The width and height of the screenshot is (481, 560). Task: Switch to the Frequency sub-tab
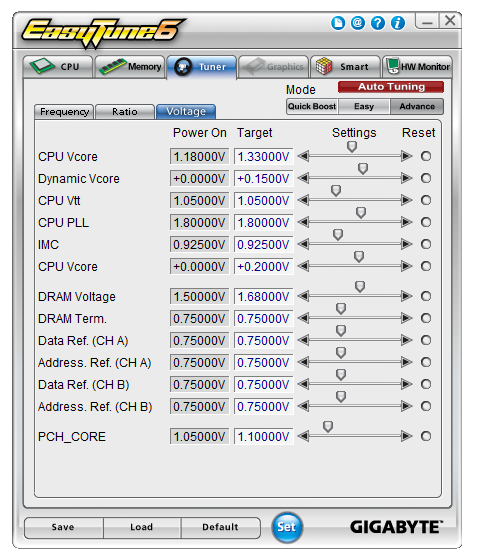tap(64, 112)
